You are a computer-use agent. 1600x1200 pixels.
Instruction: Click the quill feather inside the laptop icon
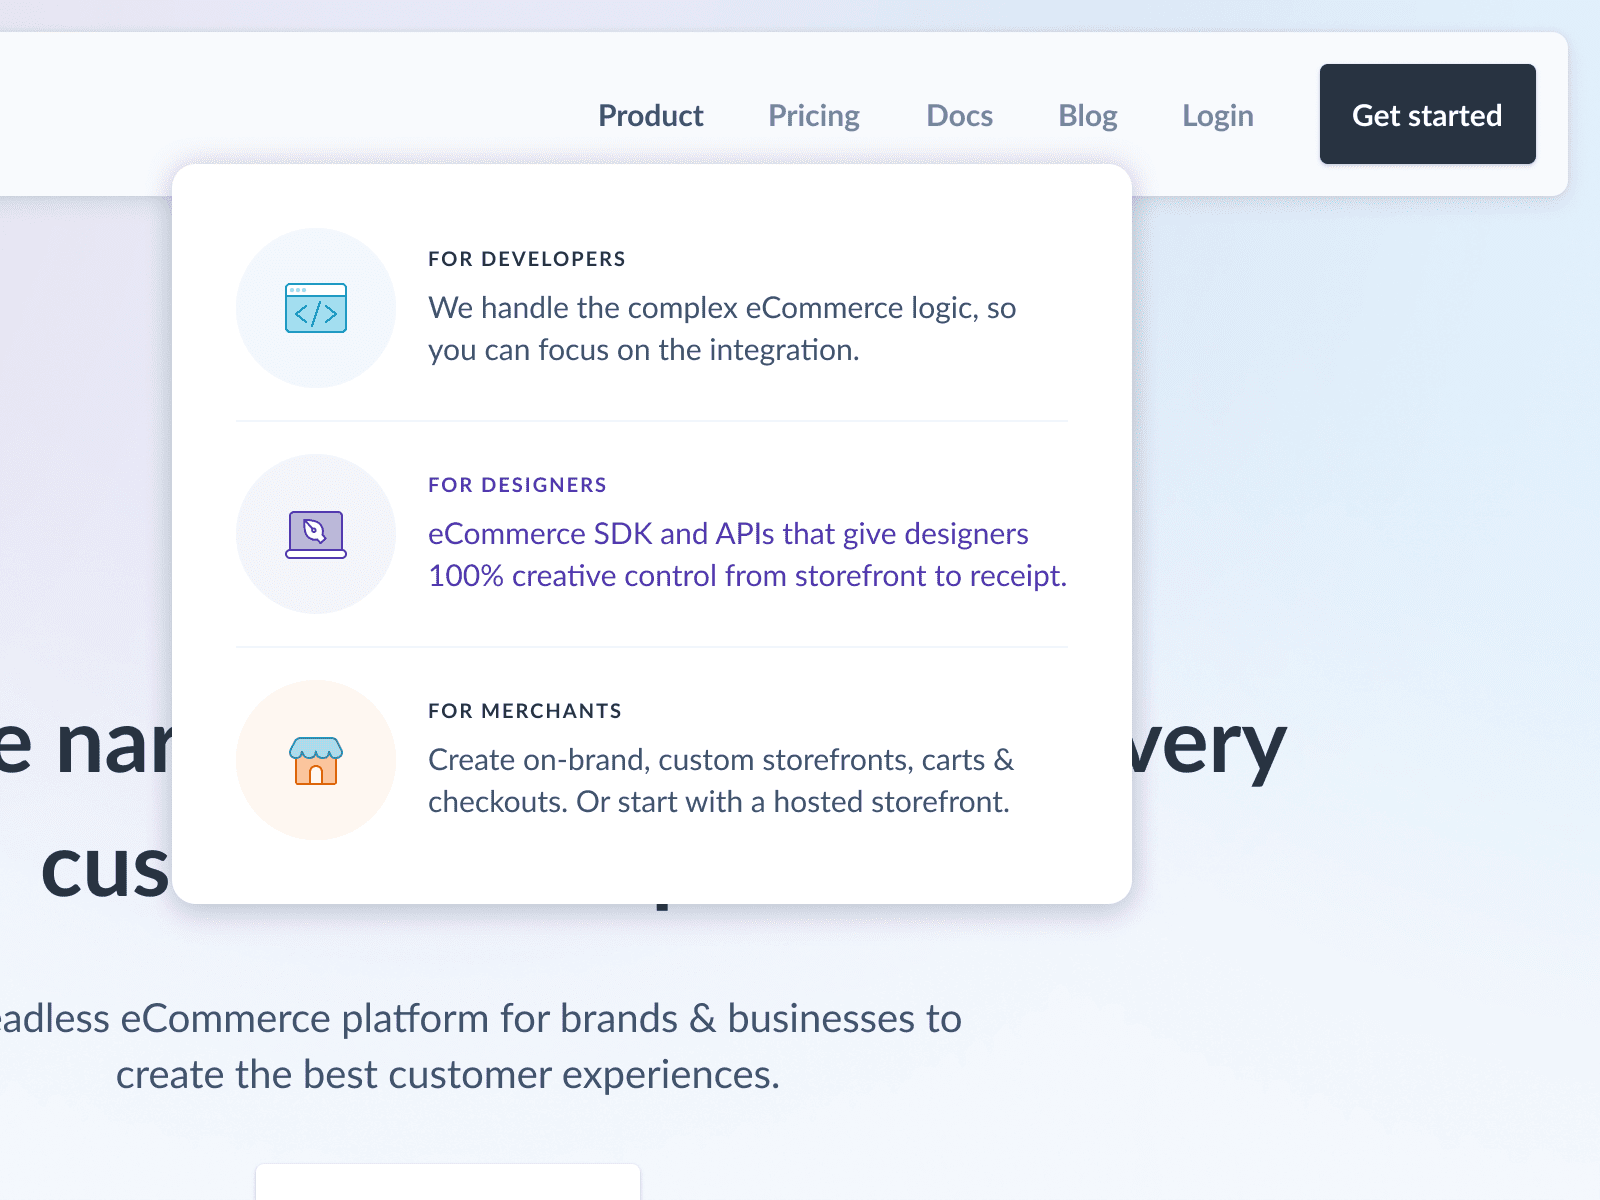(x=315, y=531)
